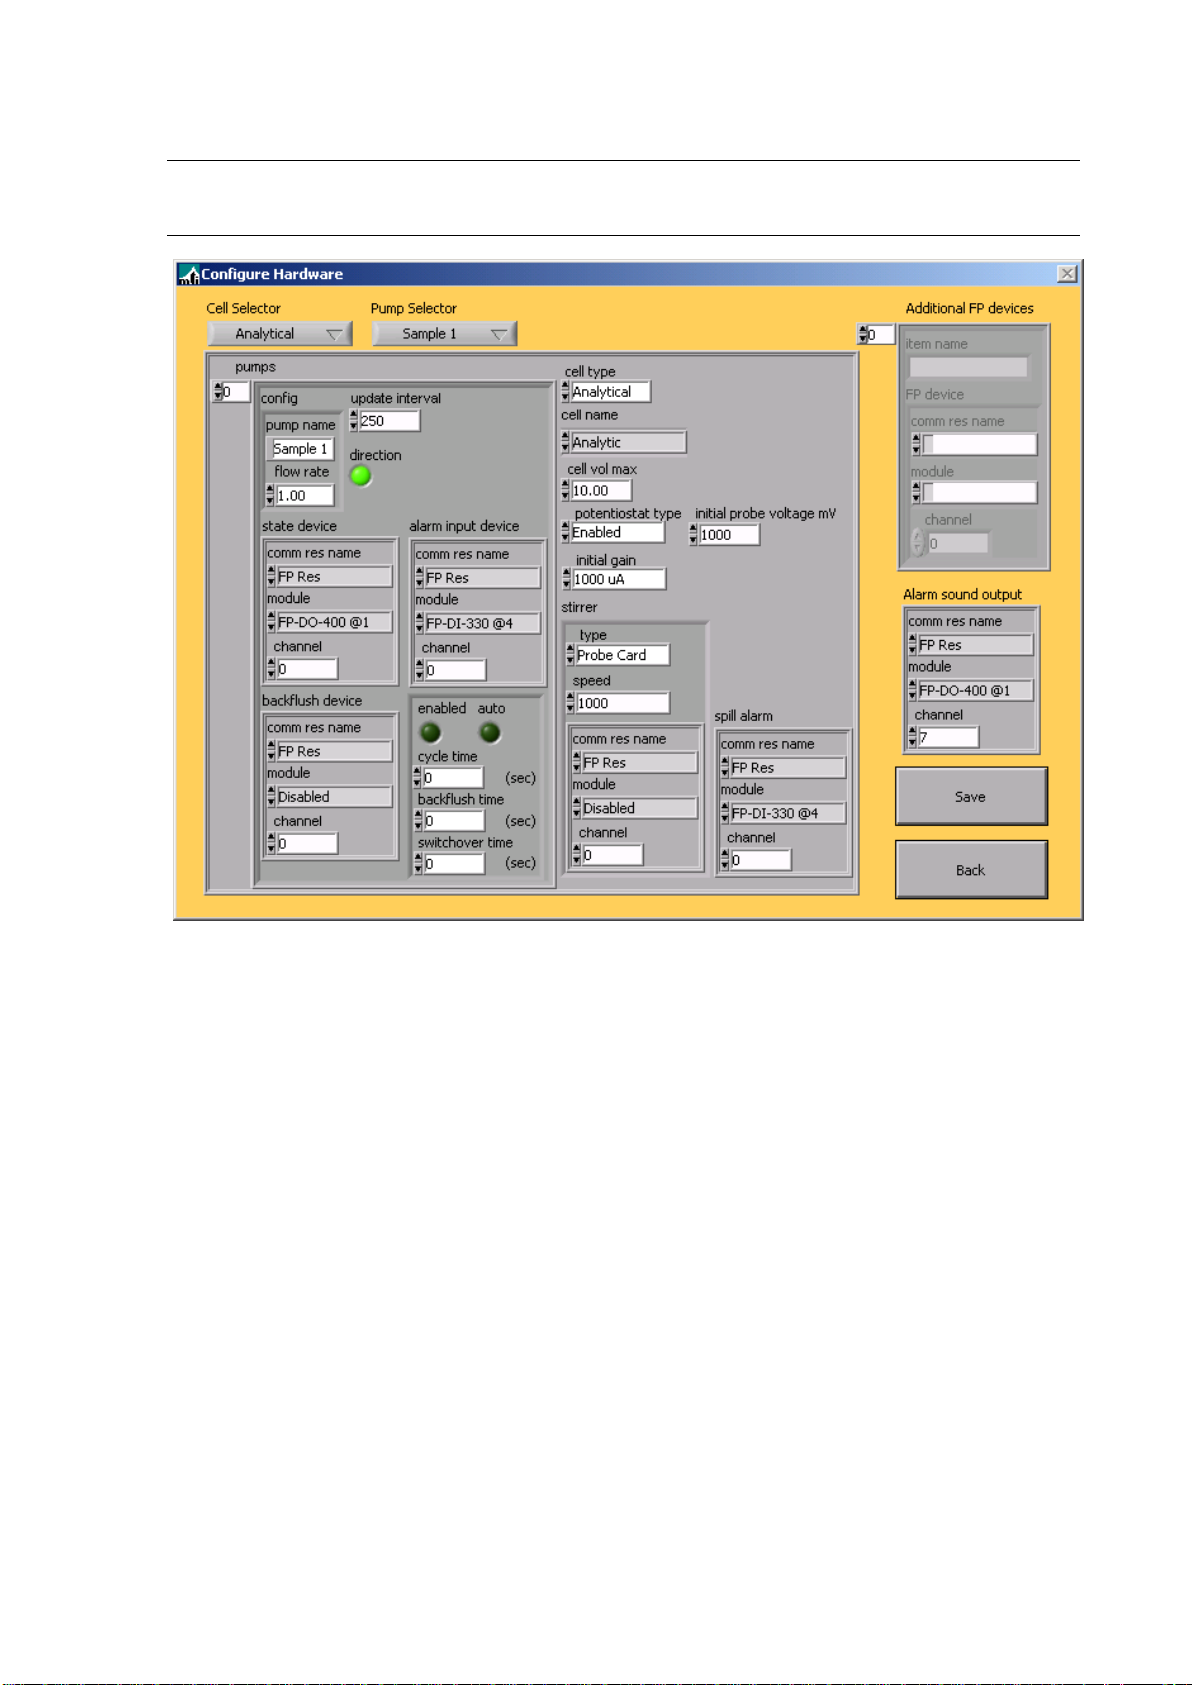Click the cycle time field

click(453, 777)
